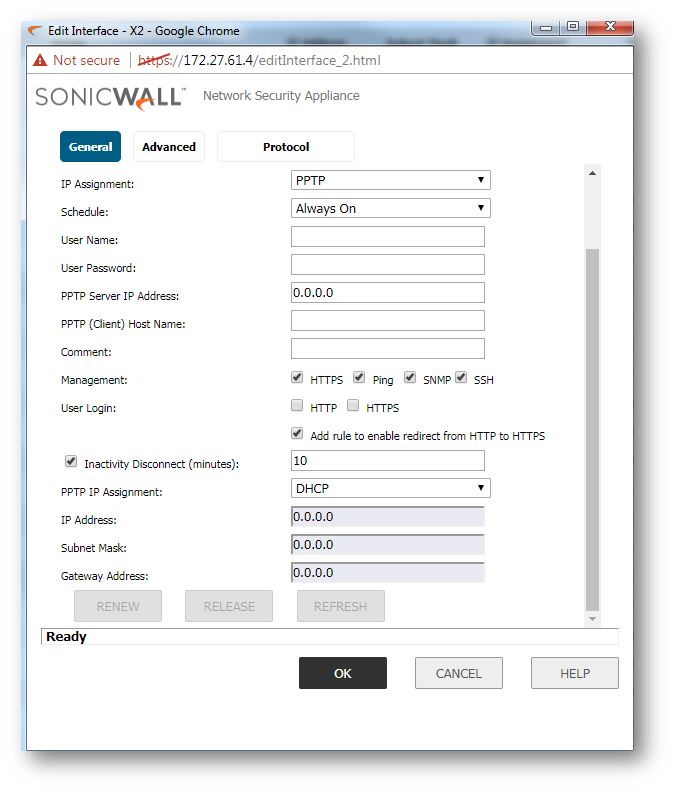The width and height of the screenshot is (676, 793).
Task: Toggle HTTP to HTTPS redirect rule checkbox
Action: (x=297, y=434)
